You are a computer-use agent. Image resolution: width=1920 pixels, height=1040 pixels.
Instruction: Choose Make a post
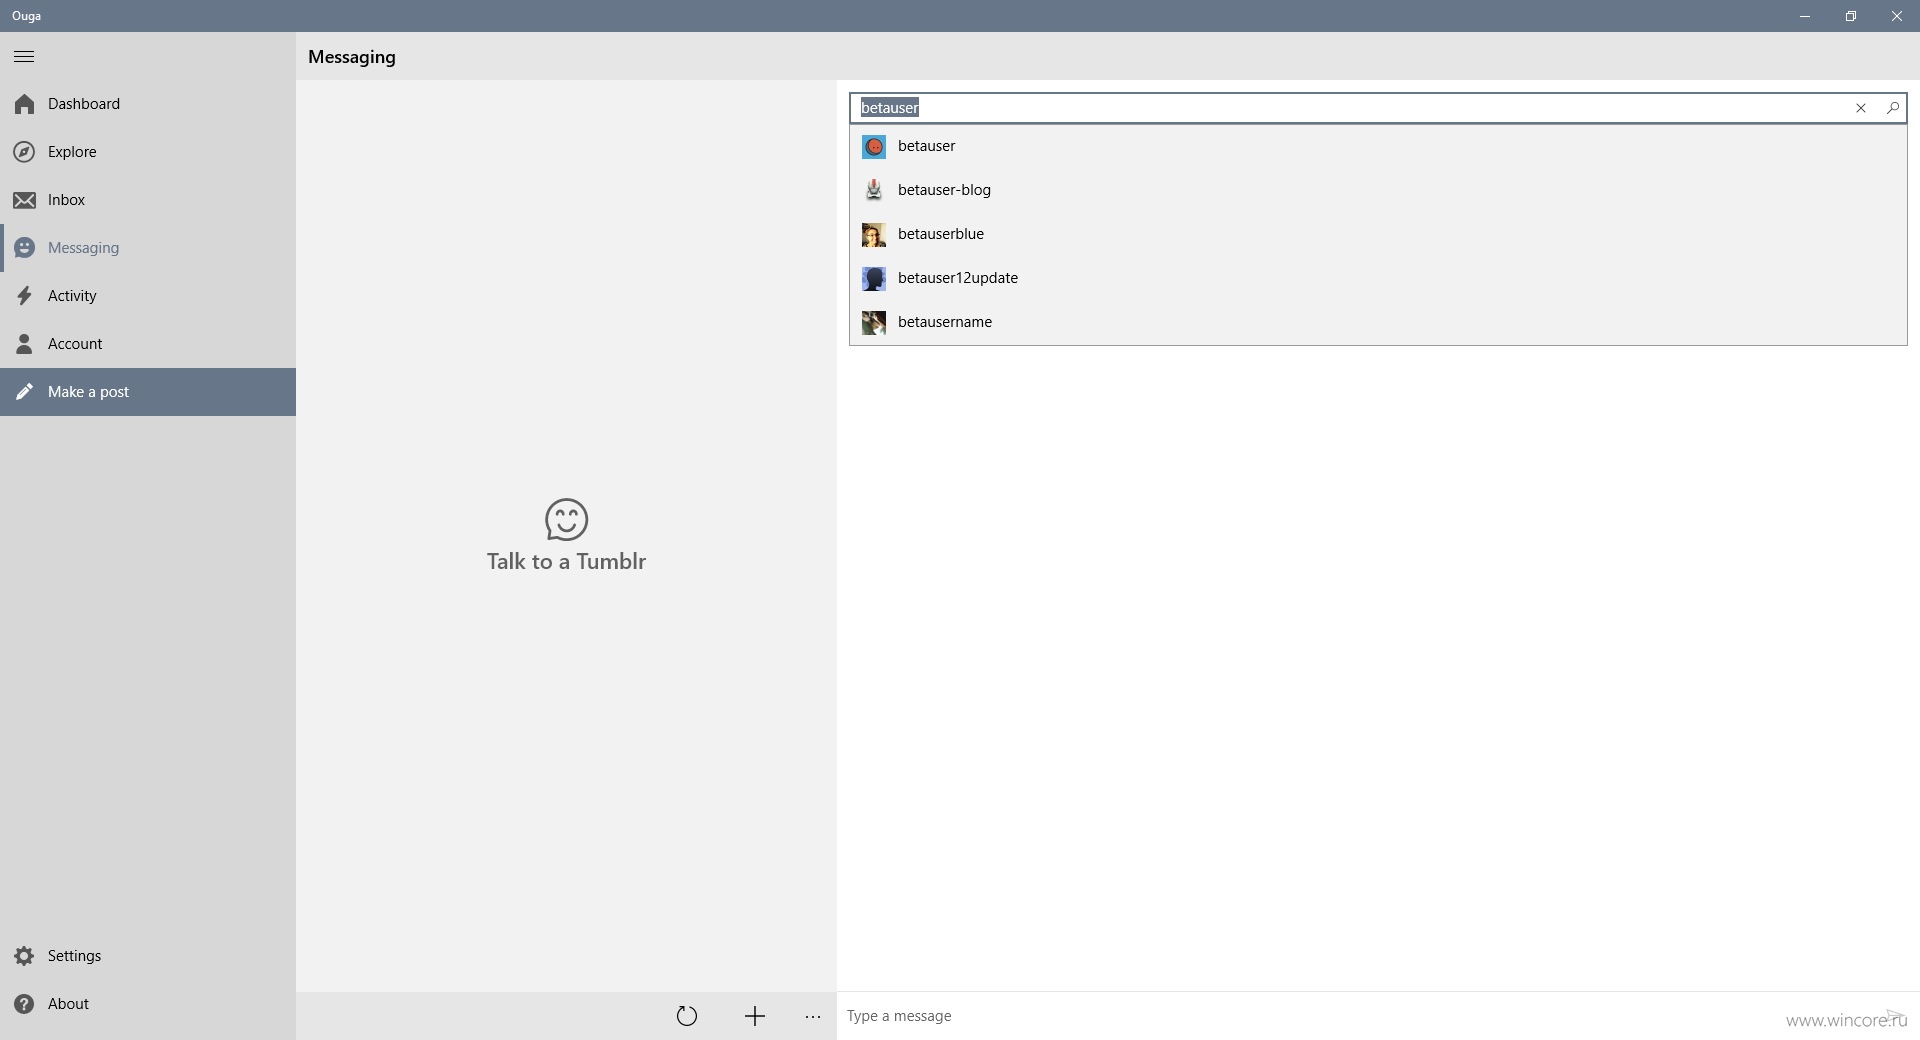[x=148, y=392]
